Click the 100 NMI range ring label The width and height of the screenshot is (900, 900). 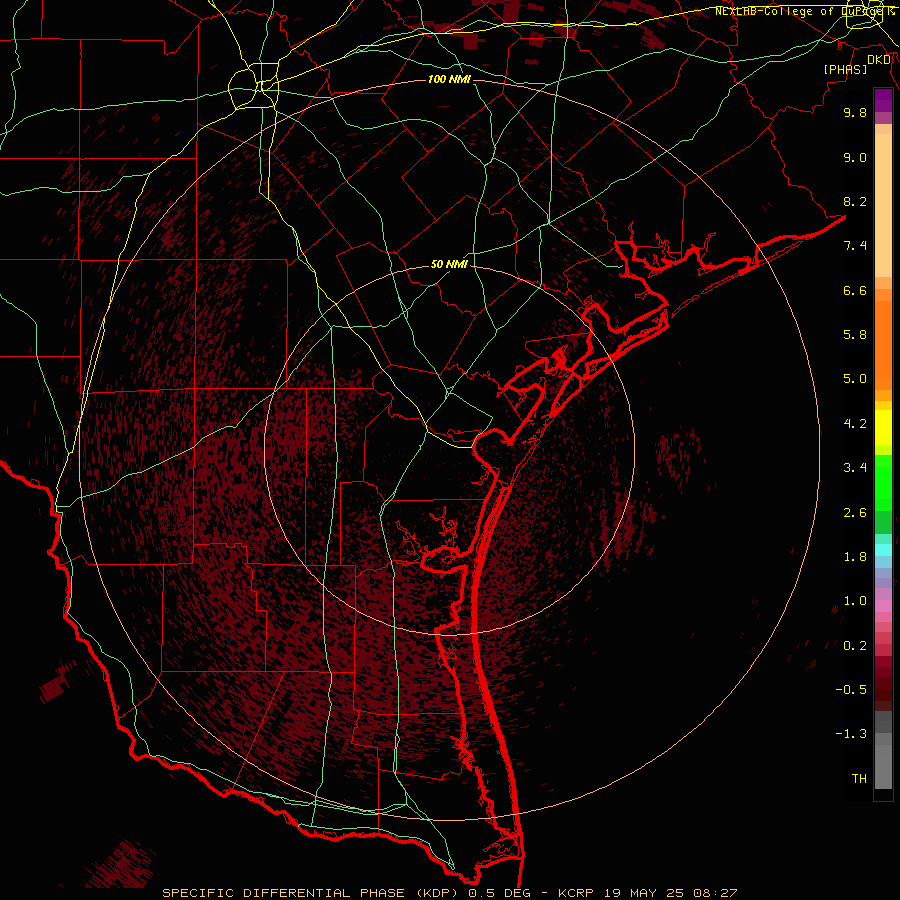[x=449, y=79]
